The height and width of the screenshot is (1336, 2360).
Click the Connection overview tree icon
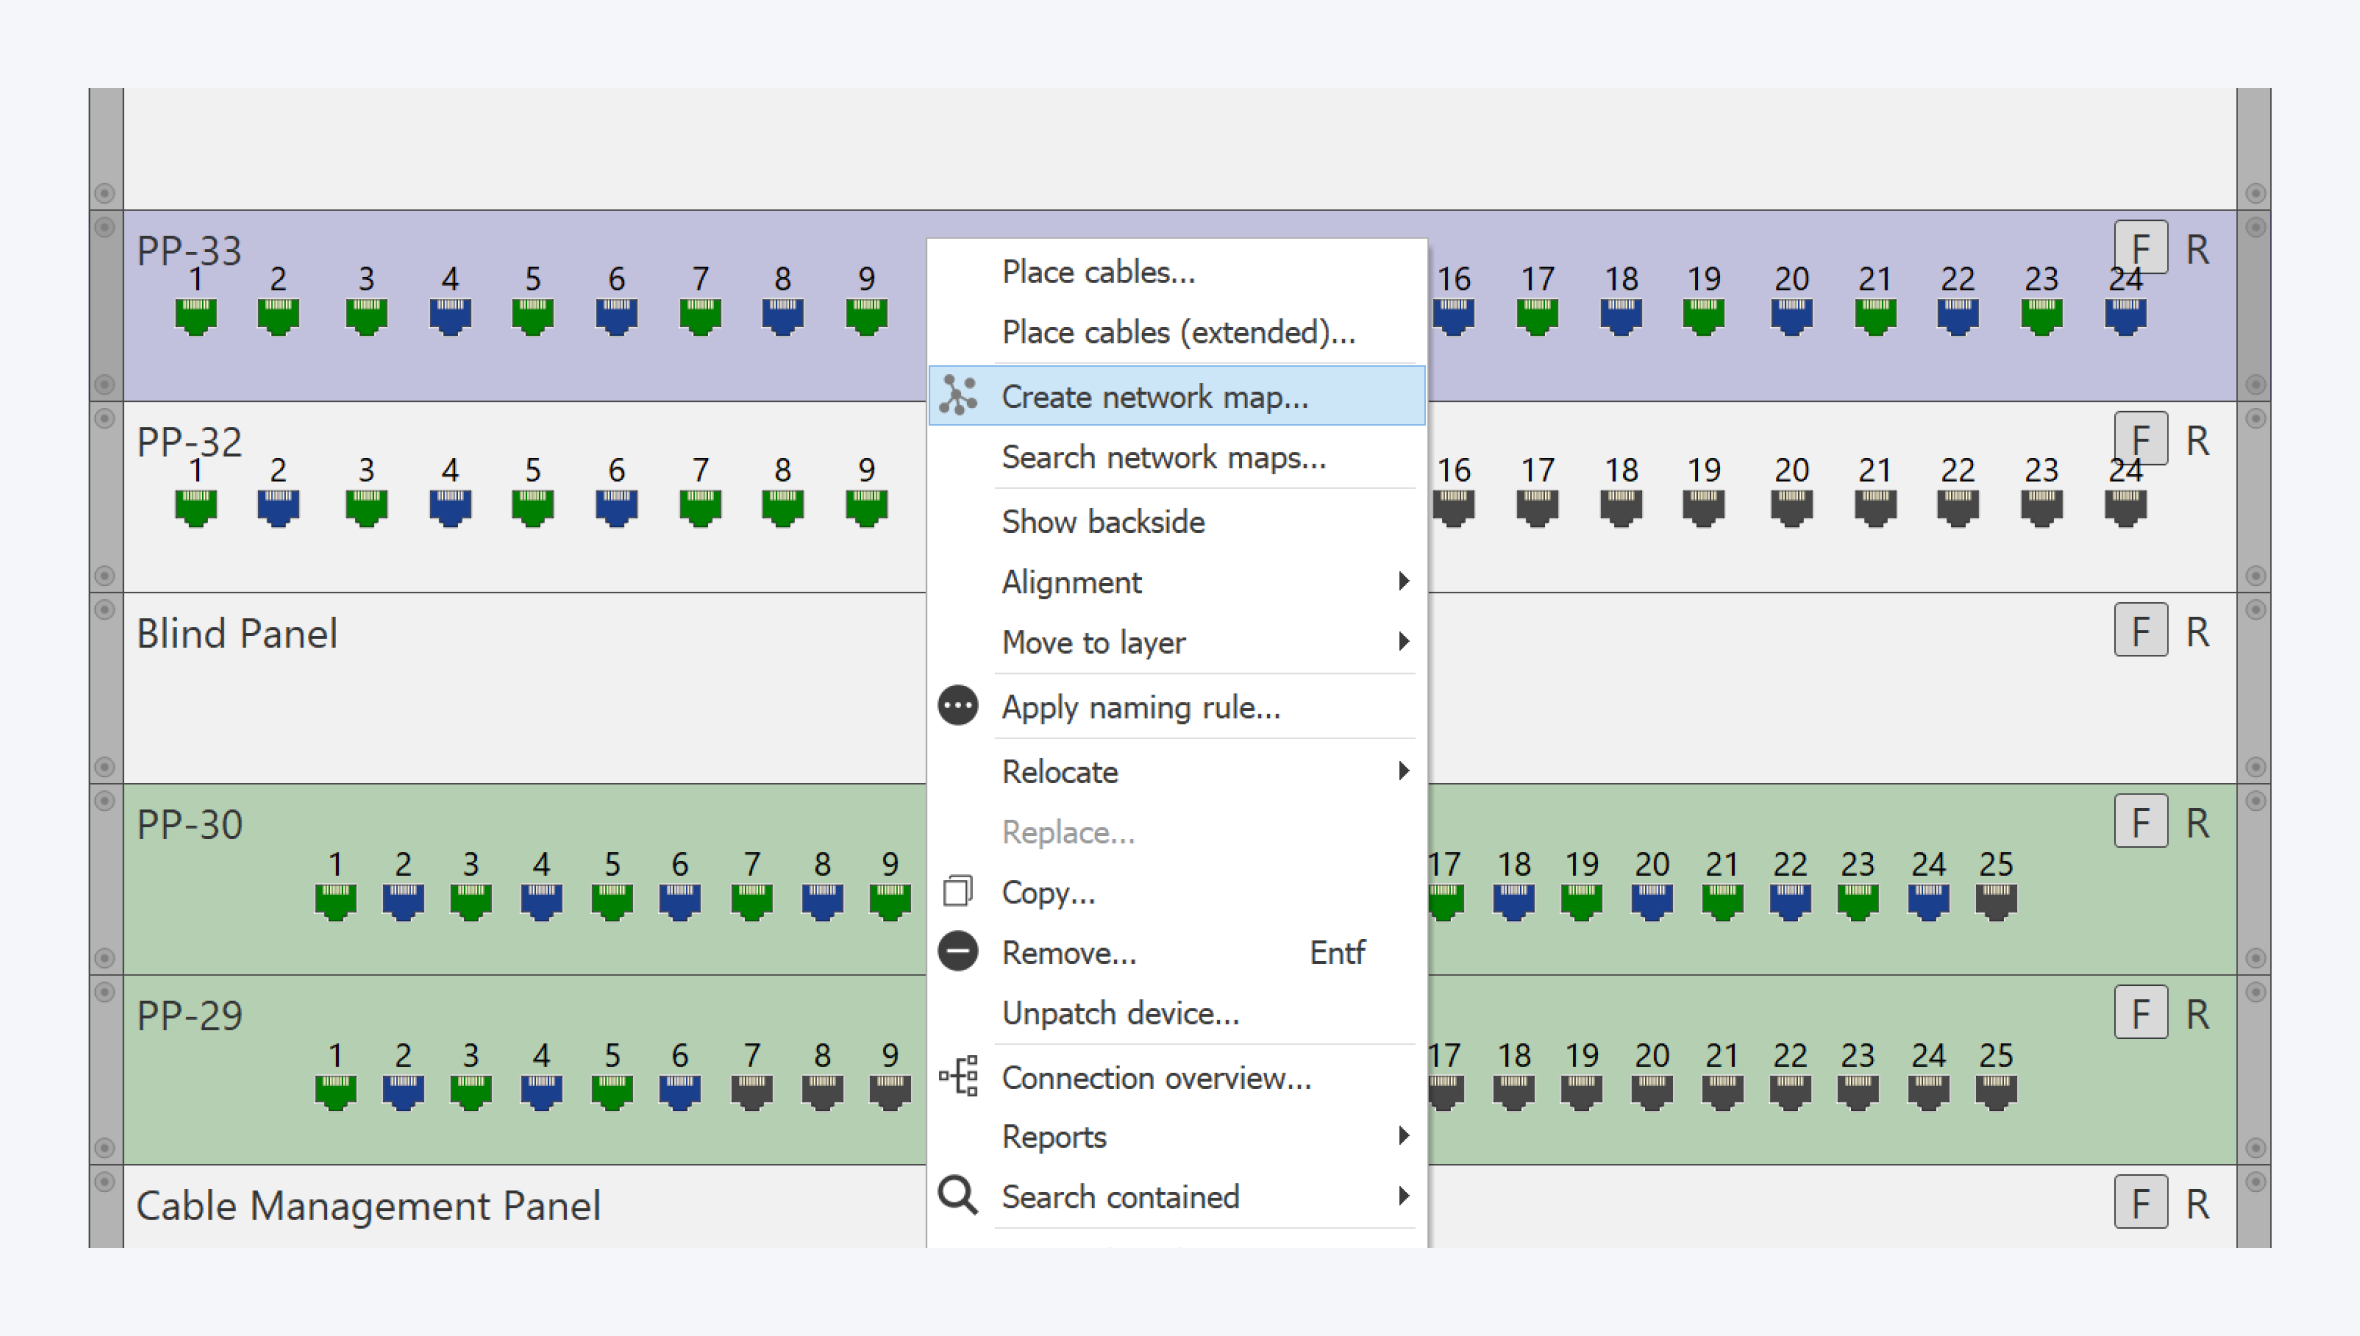point(958,1076)
